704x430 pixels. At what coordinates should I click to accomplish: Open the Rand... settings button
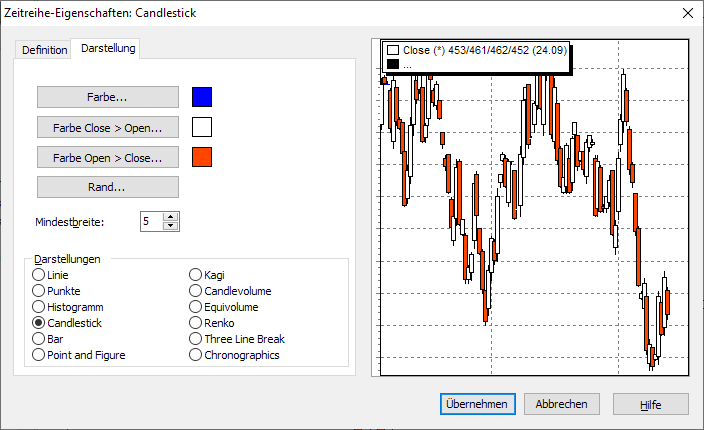click(x=108, y=187)
